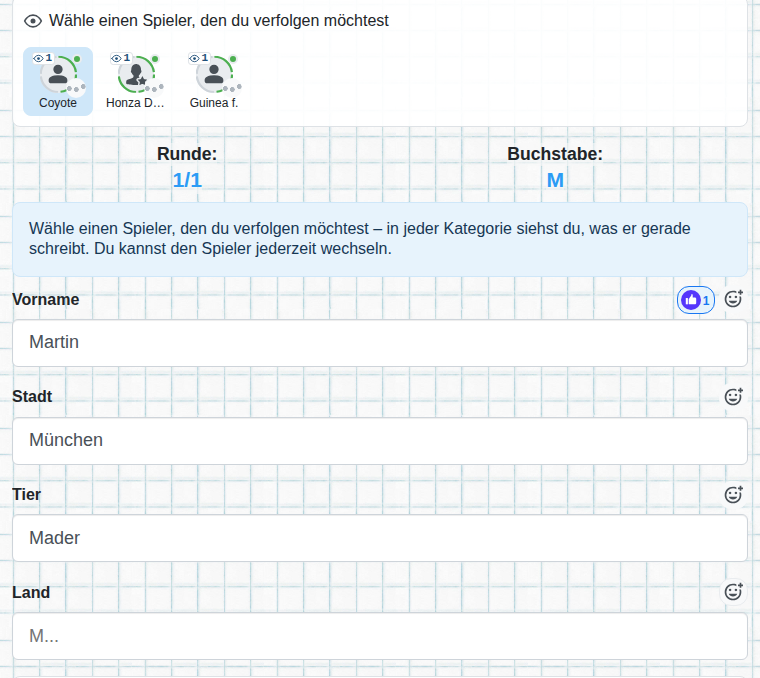Image resolution: width=760 pixels, height=678 pixels.
Task: Click the Tier field containing Mader
Action: coord(380,538)
